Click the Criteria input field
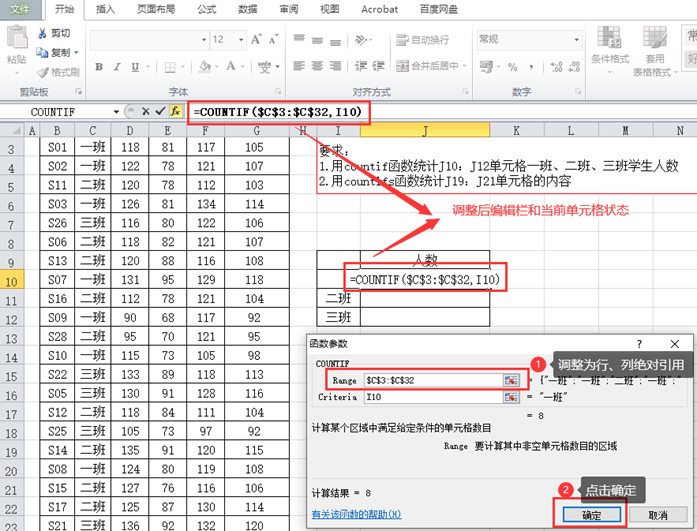The image size is (697, 531). (434, 397)
